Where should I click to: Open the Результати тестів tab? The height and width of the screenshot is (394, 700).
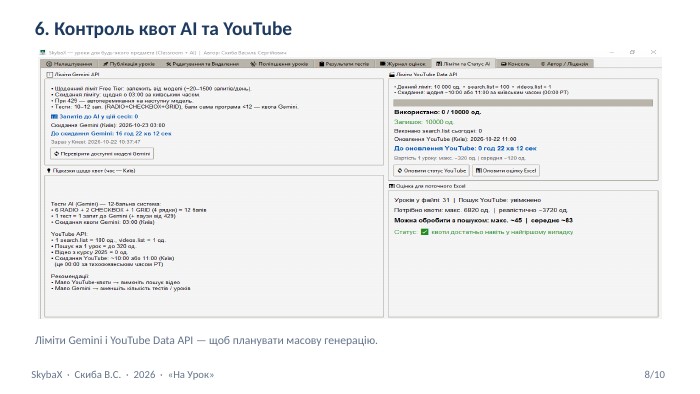(344, 64)
